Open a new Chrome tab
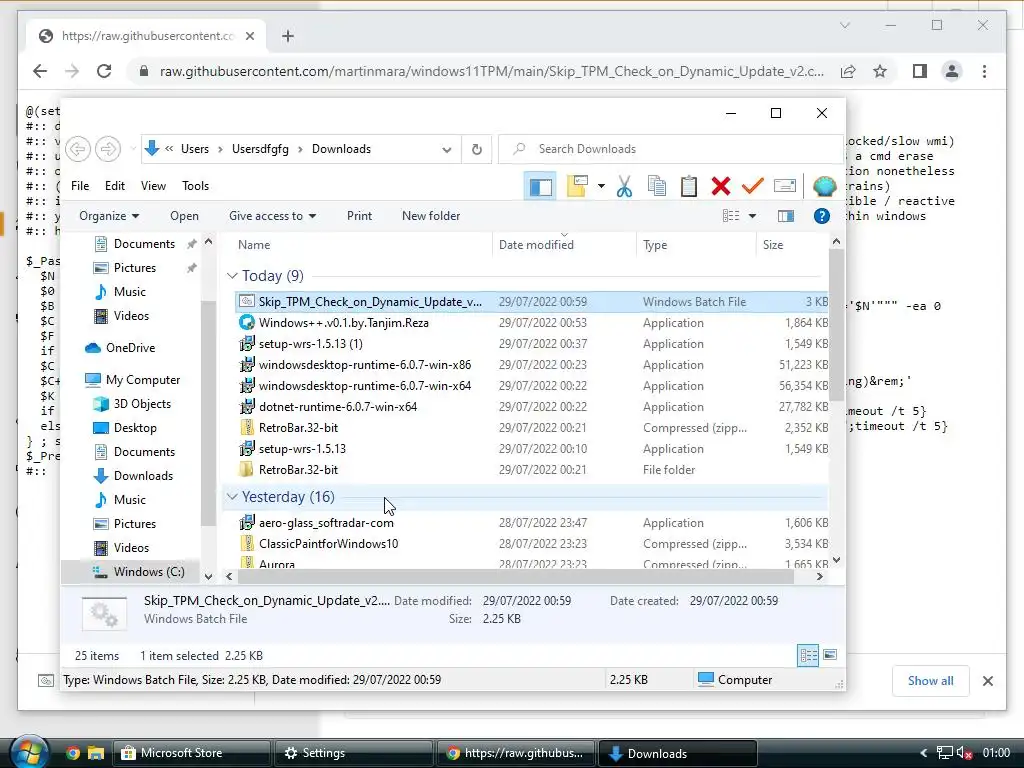Screen dimensions: 1024x768 [288, 36]
